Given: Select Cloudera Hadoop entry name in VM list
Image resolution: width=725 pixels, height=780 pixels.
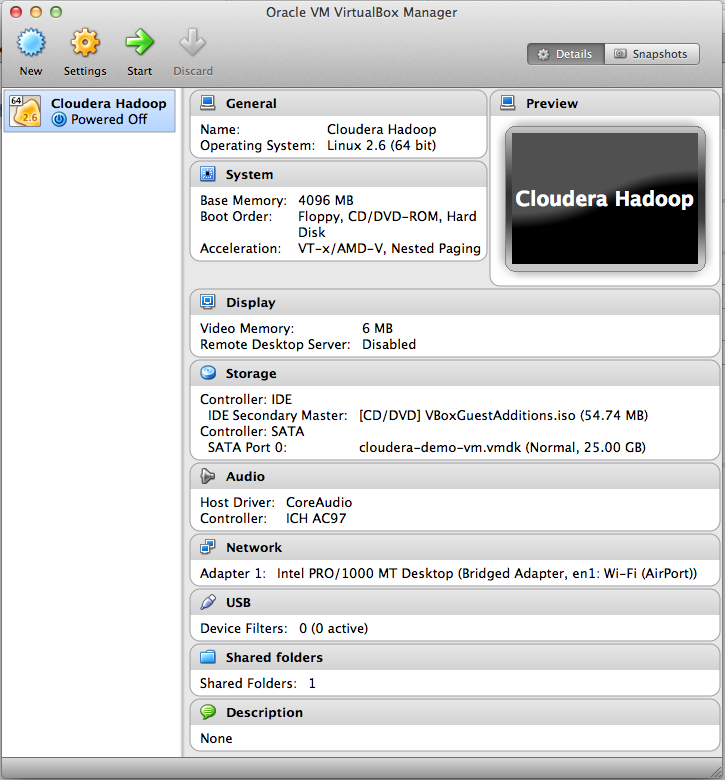Looking at the screenshot, I should coord(108,103).
